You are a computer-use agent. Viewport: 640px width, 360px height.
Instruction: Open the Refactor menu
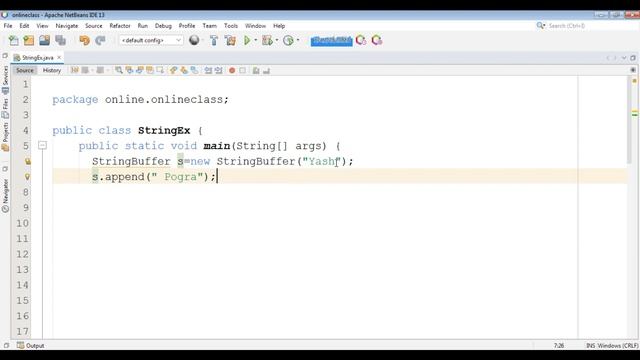point(120,26)
